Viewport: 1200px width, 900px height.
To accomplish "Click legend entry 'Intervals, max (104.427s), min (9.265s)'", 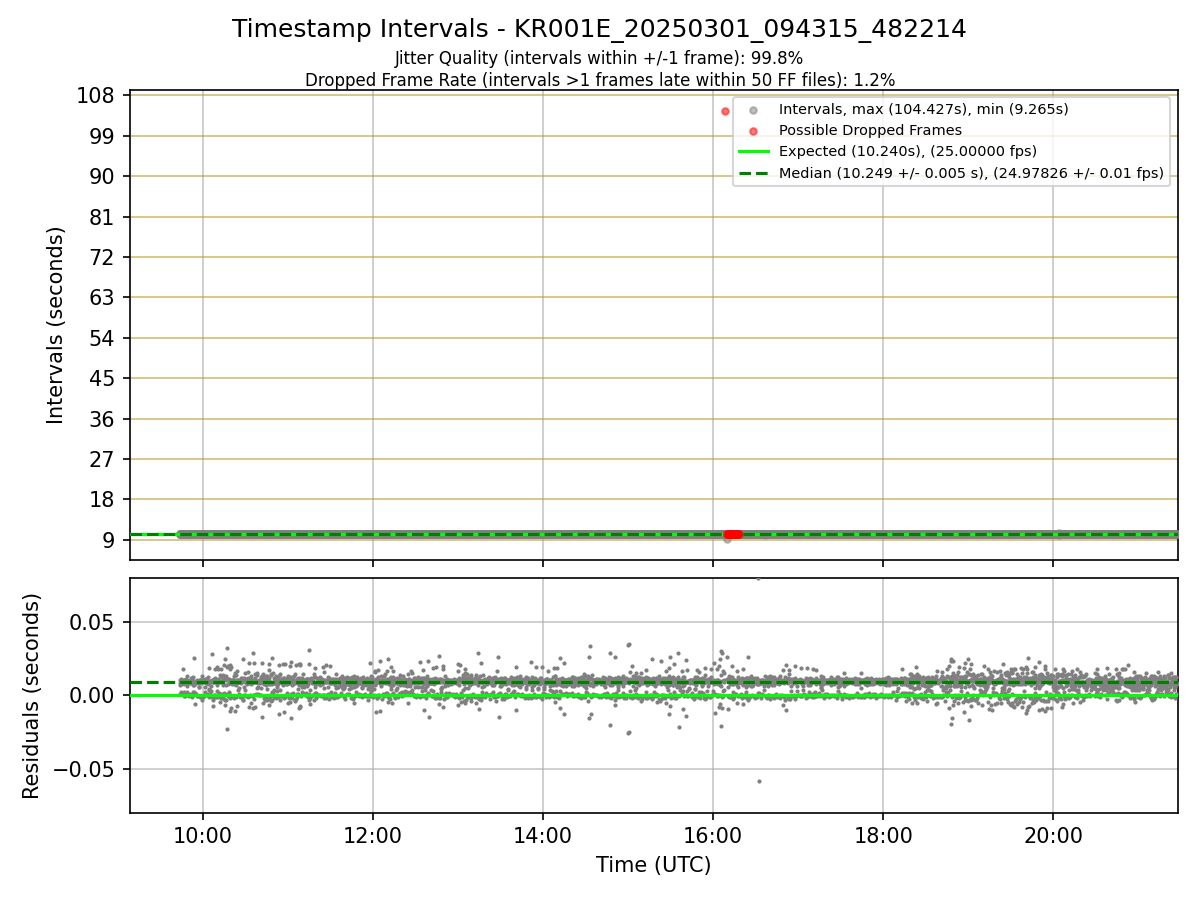I will (x=923, y=110).
